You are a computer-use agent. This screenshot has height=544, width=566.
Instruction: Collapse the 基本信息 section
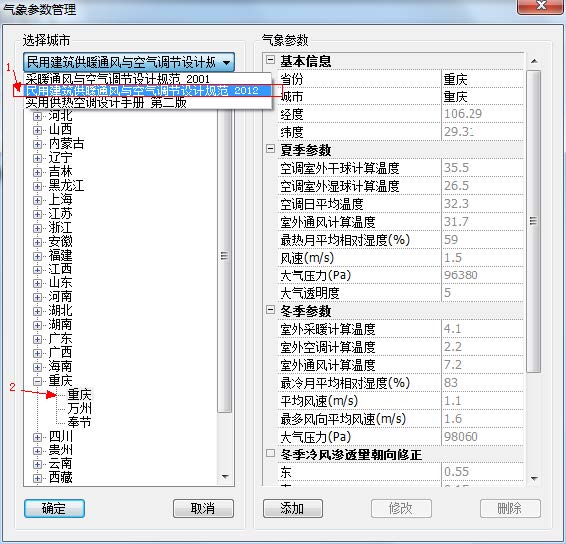pos(270,60)
